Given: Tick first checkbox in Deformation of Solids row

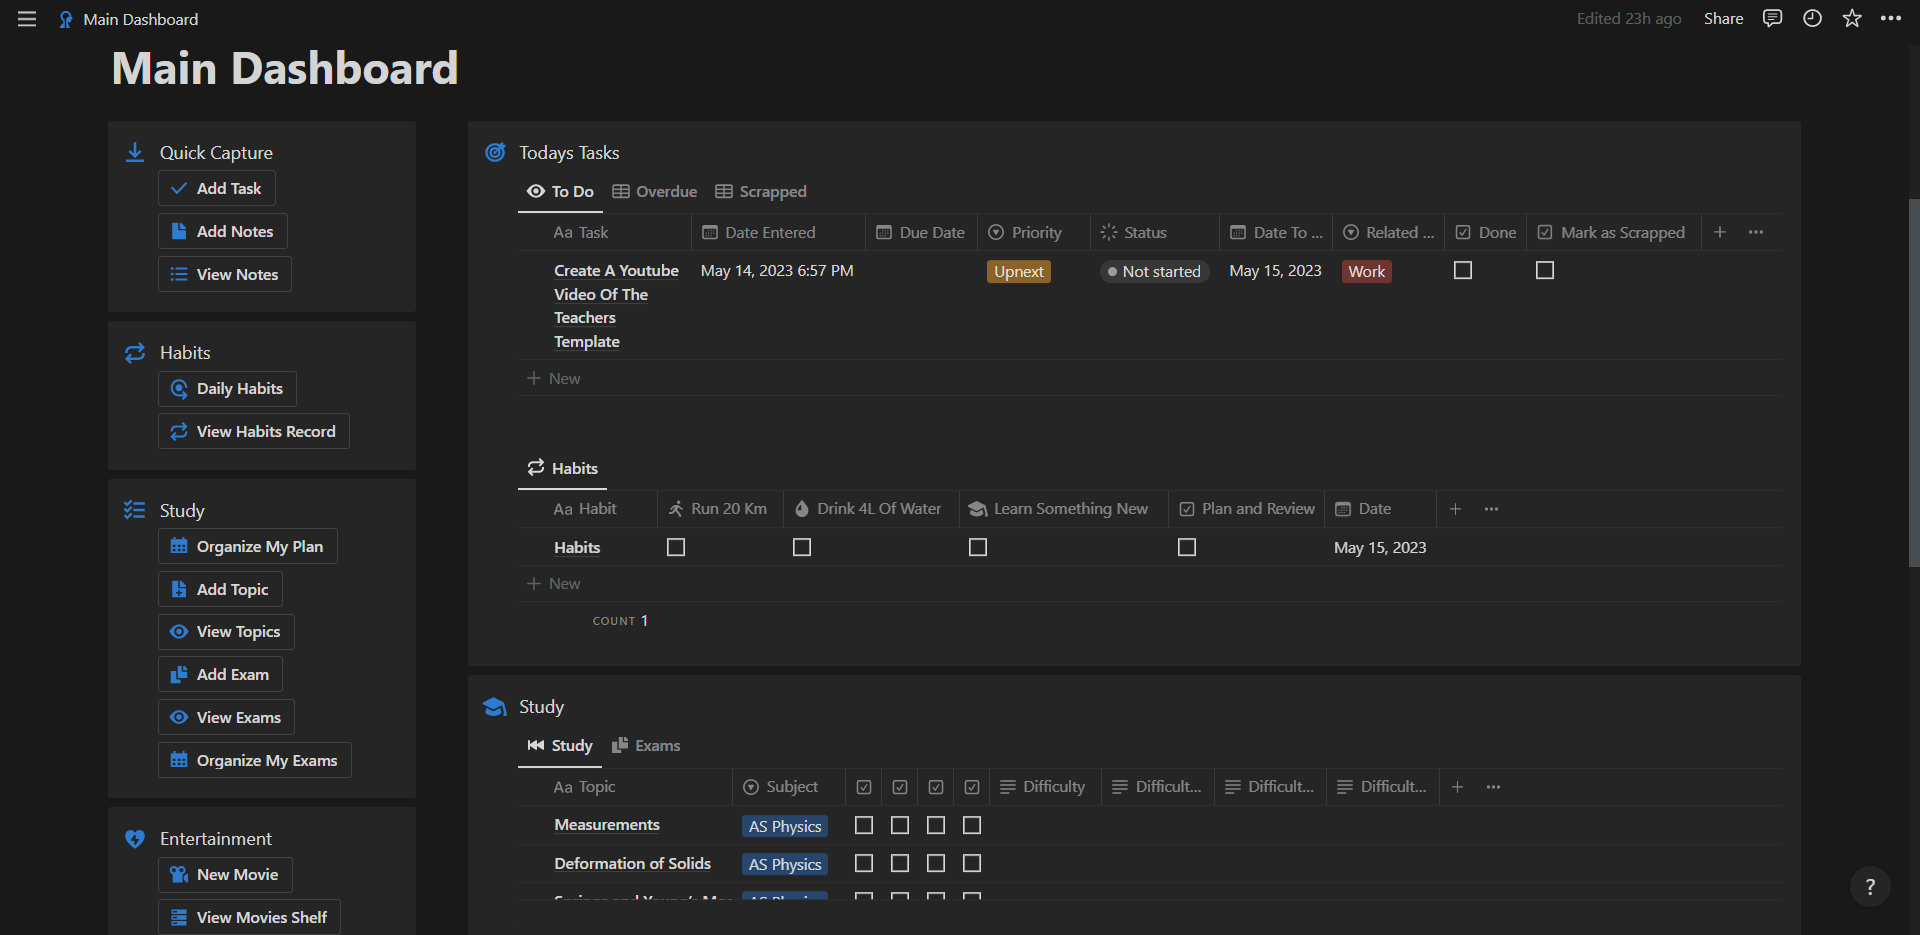Looking at the screenshot, I should click(864, 863).
